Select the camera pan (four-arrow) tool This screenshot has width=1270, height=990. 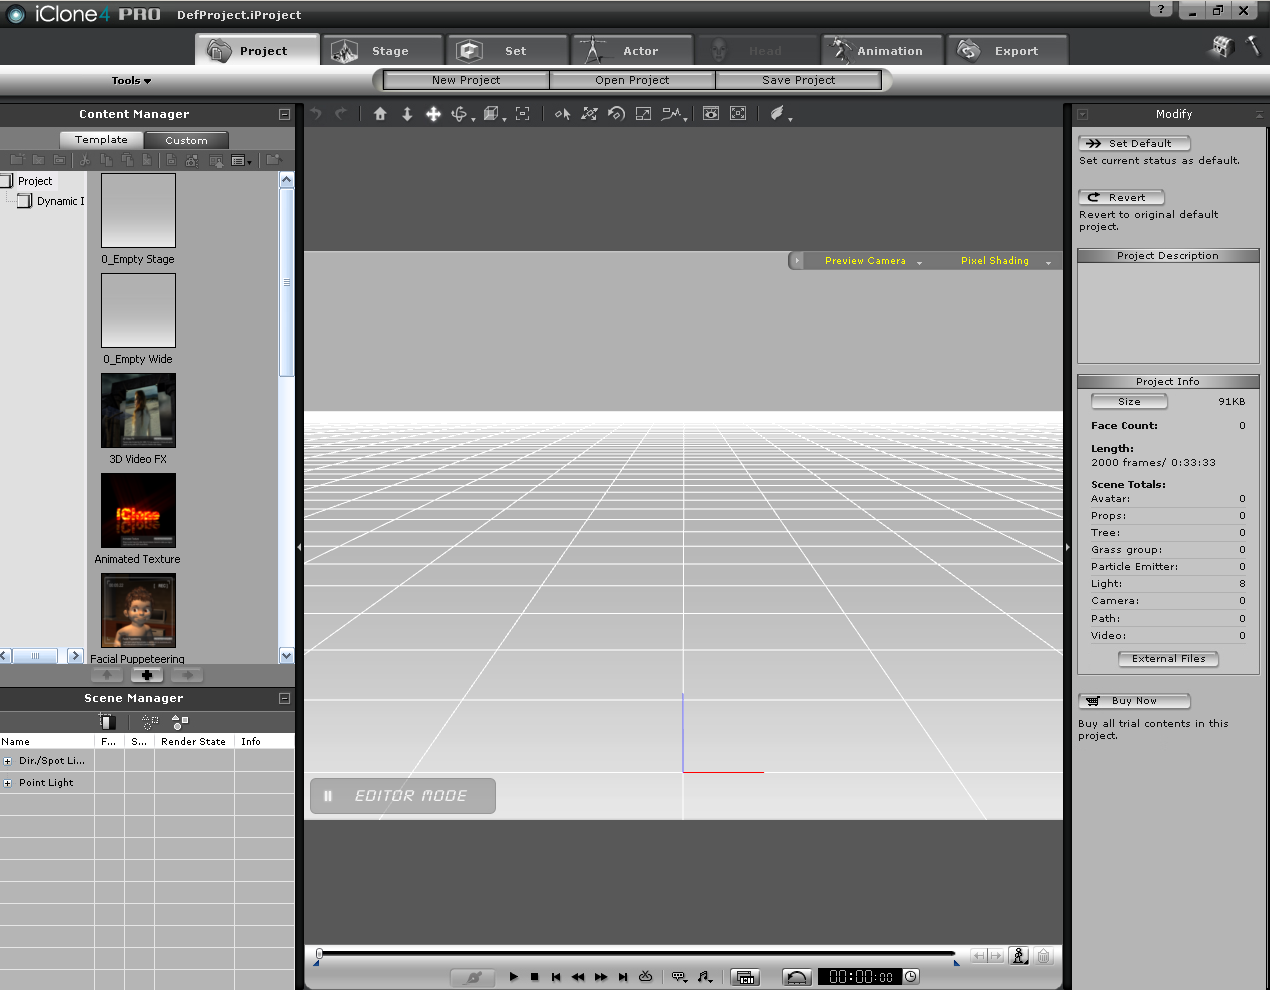(433, 114)
